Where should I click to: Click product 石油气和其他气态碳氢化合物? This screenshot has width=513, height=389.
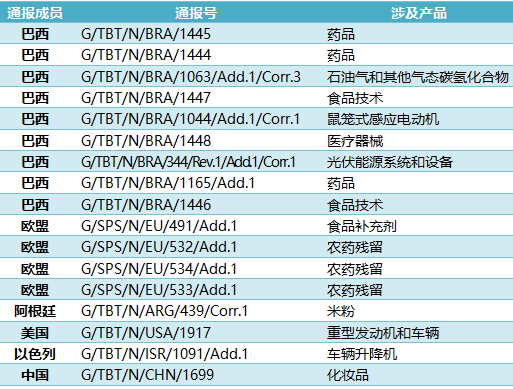(418, 77)
